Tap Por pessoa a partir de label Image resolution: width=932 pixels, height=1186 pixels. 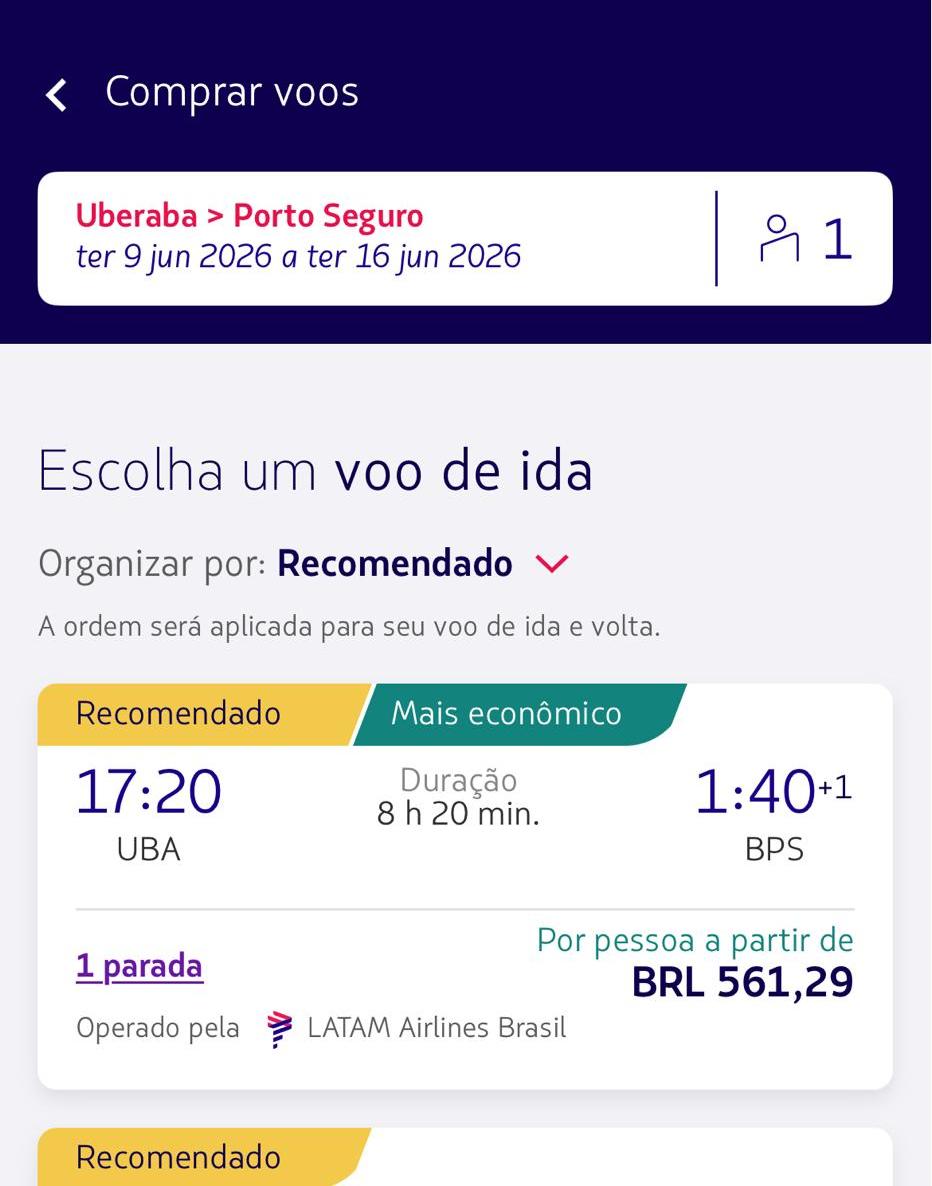coord(695,940)
